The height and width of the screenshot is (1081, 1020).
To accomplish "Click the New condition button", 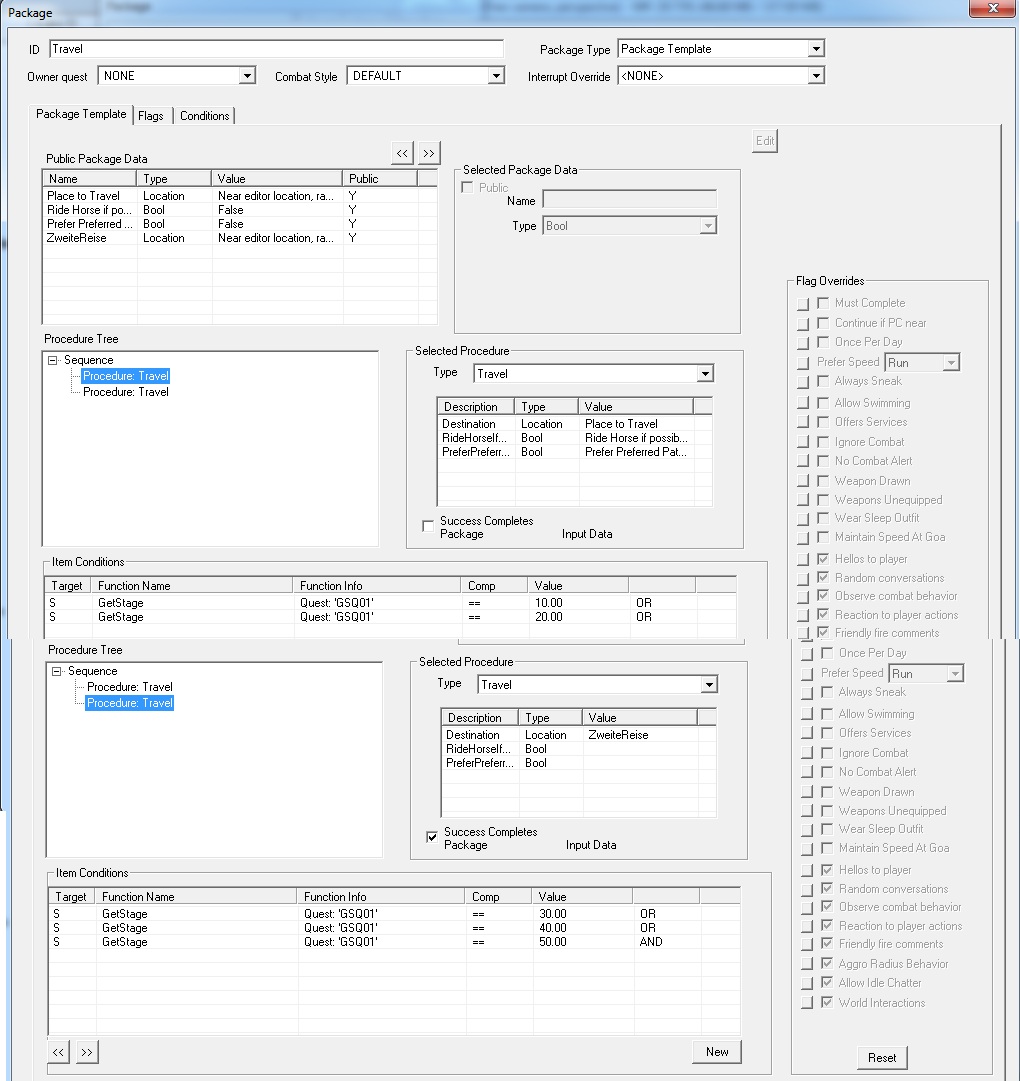I will coord(717,1051).
